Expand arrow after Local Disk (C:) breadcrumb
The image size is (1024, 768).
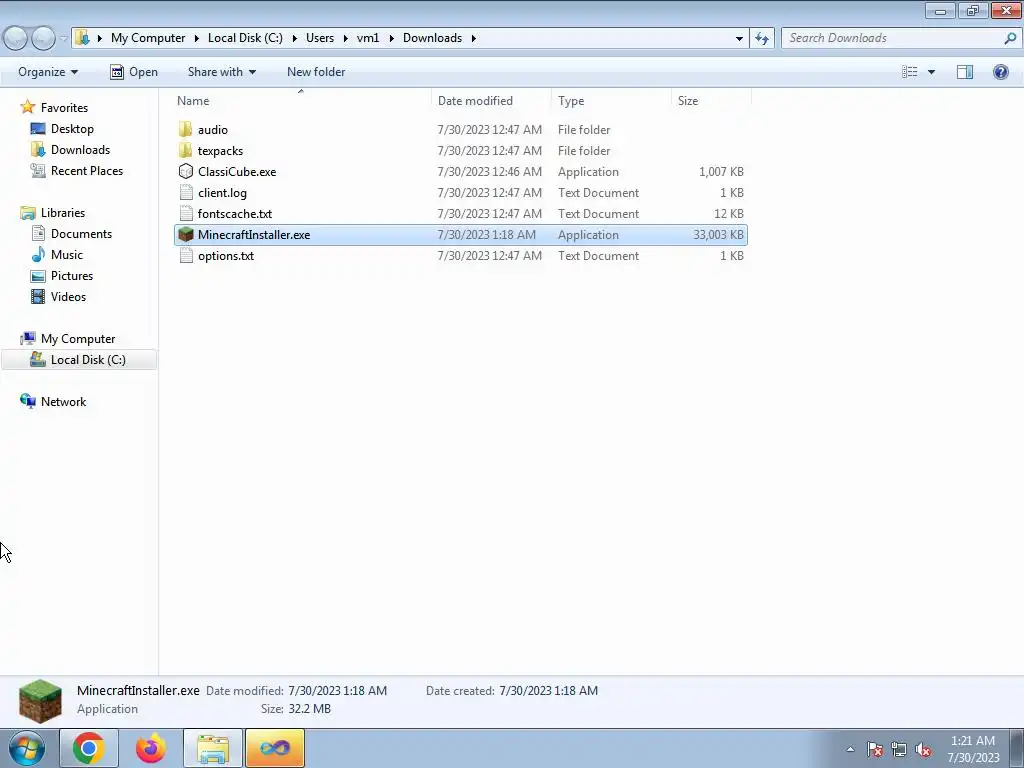click(x=295, y=39)
